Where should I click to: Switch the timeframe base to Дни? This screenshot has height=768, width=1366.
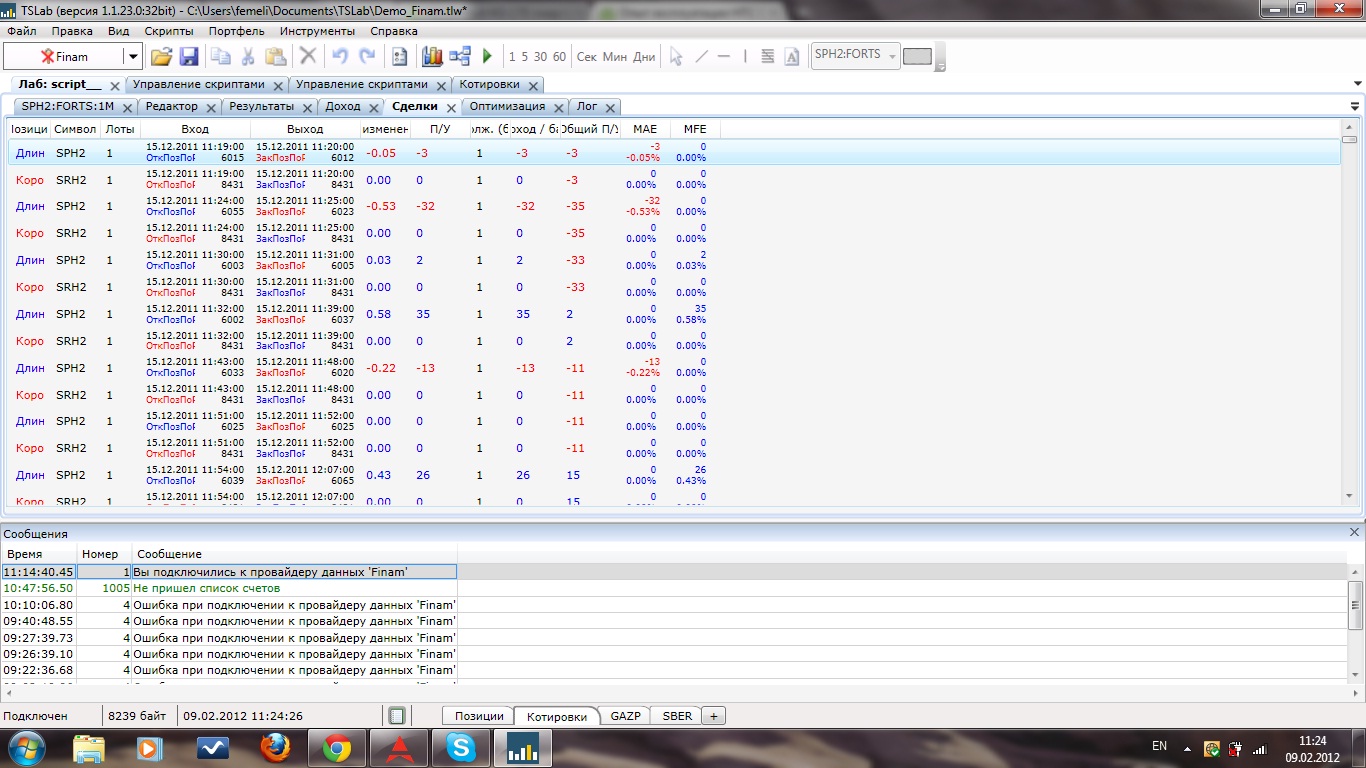[x=644, y=57]
